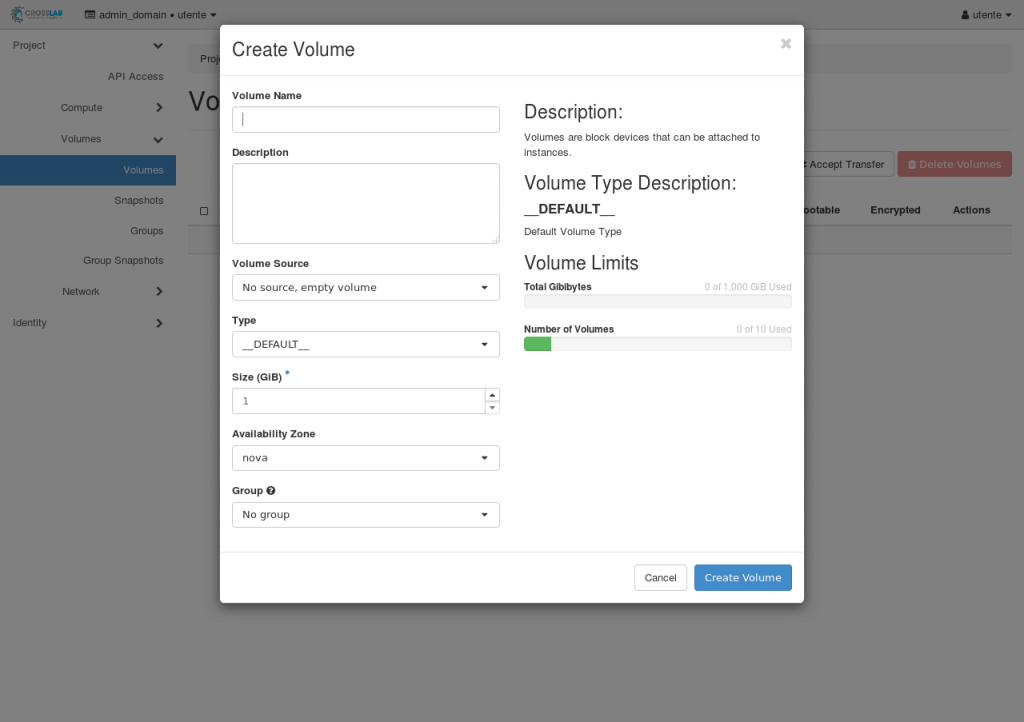The width and height of the screenshot is (1024, 722).
Task: Click in the Description text area
Action: coord(365,203)
